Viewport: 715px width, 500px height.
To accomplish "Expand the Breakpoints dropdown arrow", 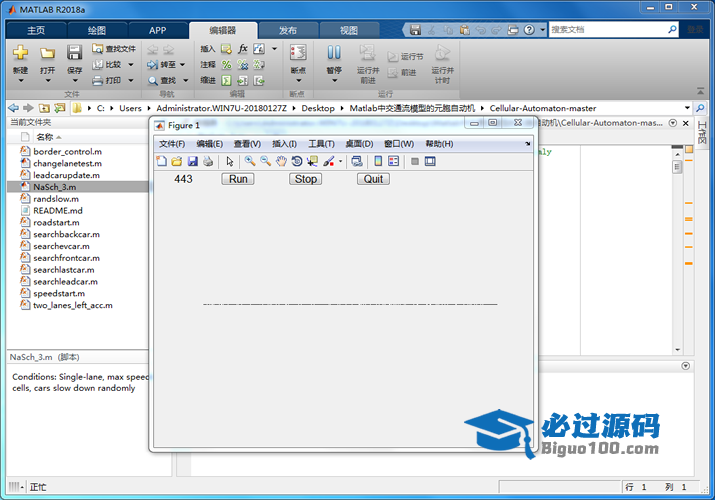I will 299,81.
